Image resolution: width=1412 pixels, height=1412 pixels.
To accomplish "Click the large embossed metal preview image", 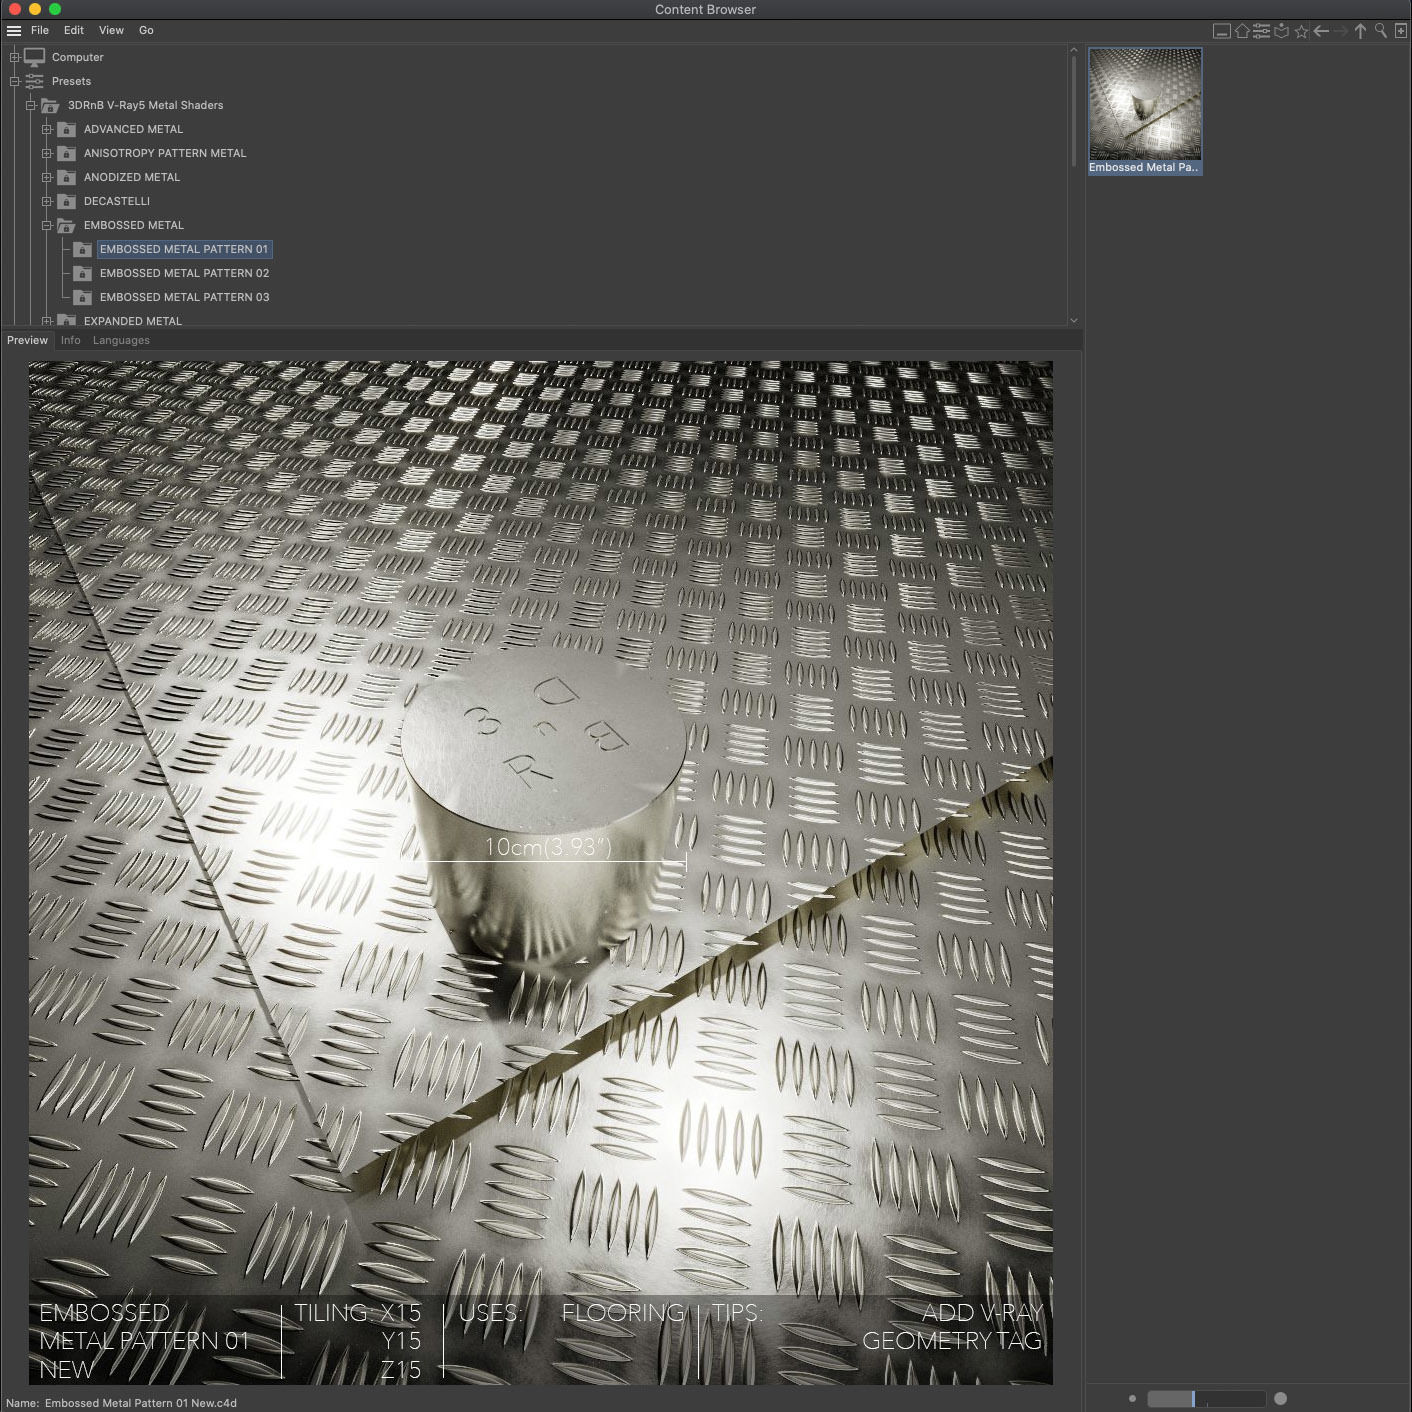I will point(541,873).
